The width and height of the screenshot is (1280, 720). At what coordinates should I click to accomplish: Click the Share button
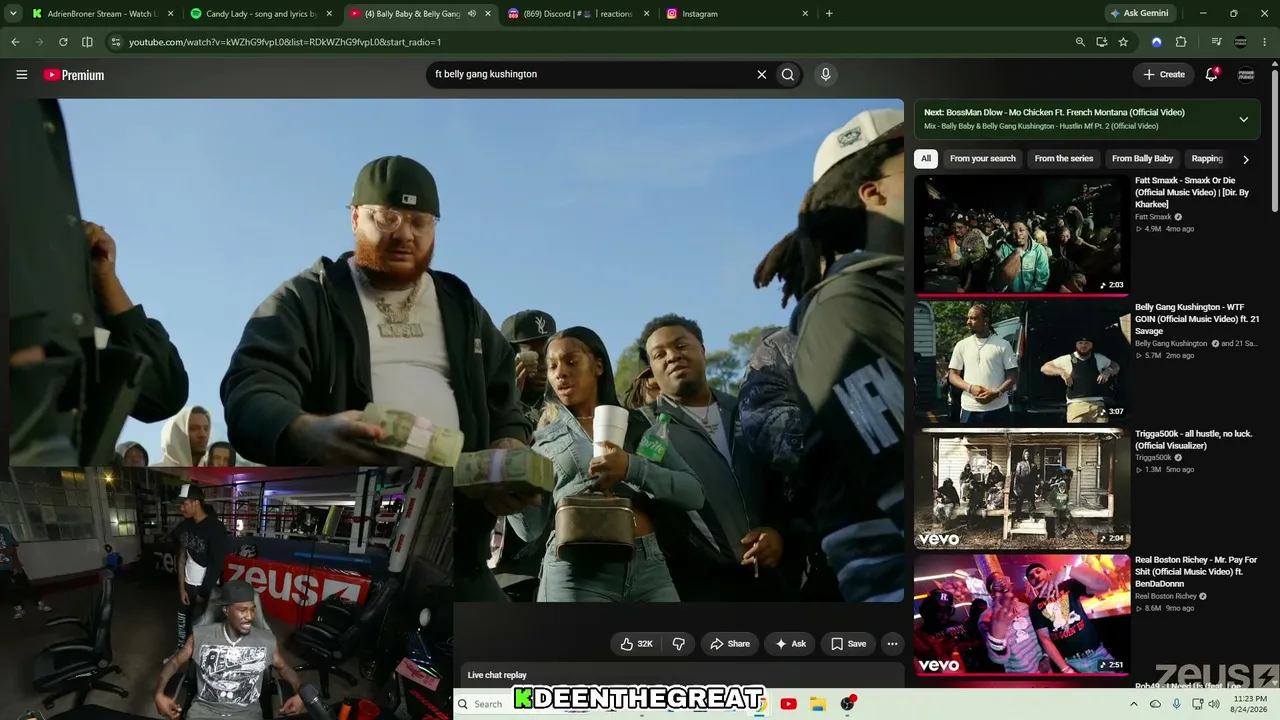tap(729, 644)
